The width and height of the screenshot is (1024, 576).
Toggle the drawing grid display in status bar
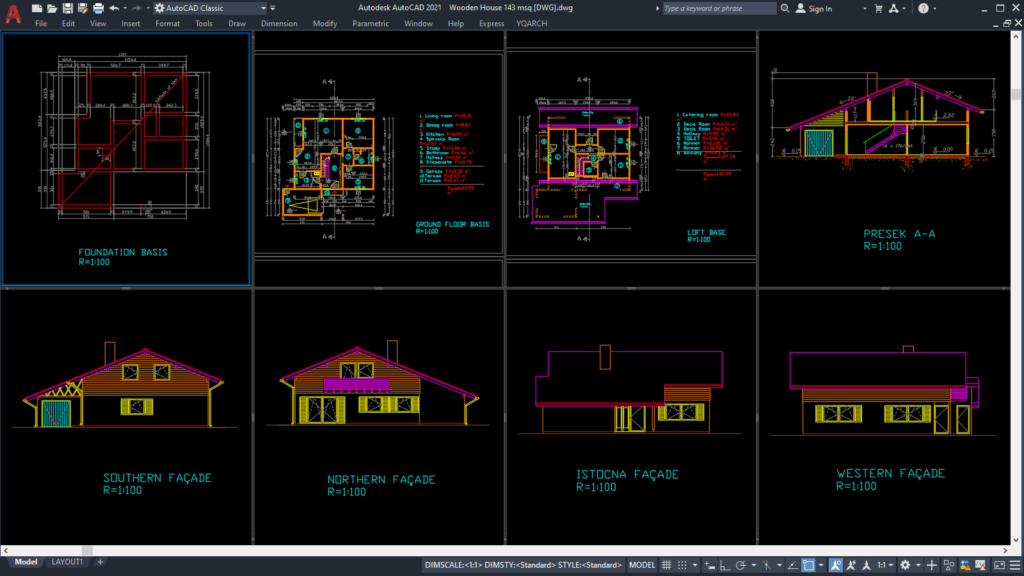[x=666, y=565]
